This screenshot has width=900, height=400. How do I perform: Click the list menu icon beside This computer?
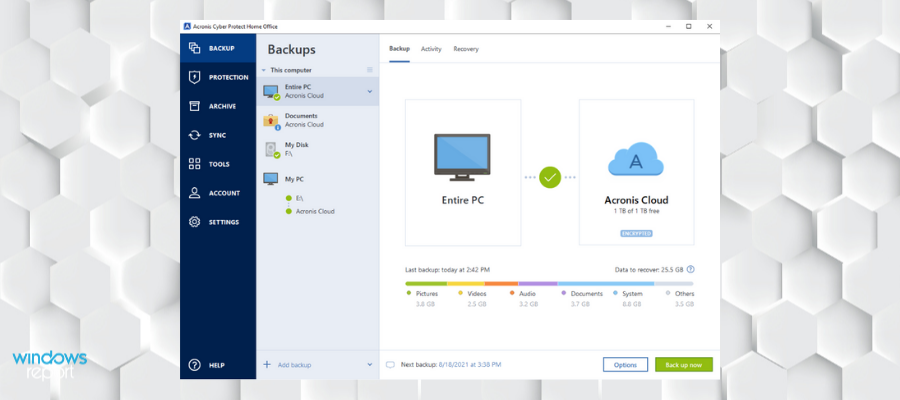coord(370,70)
